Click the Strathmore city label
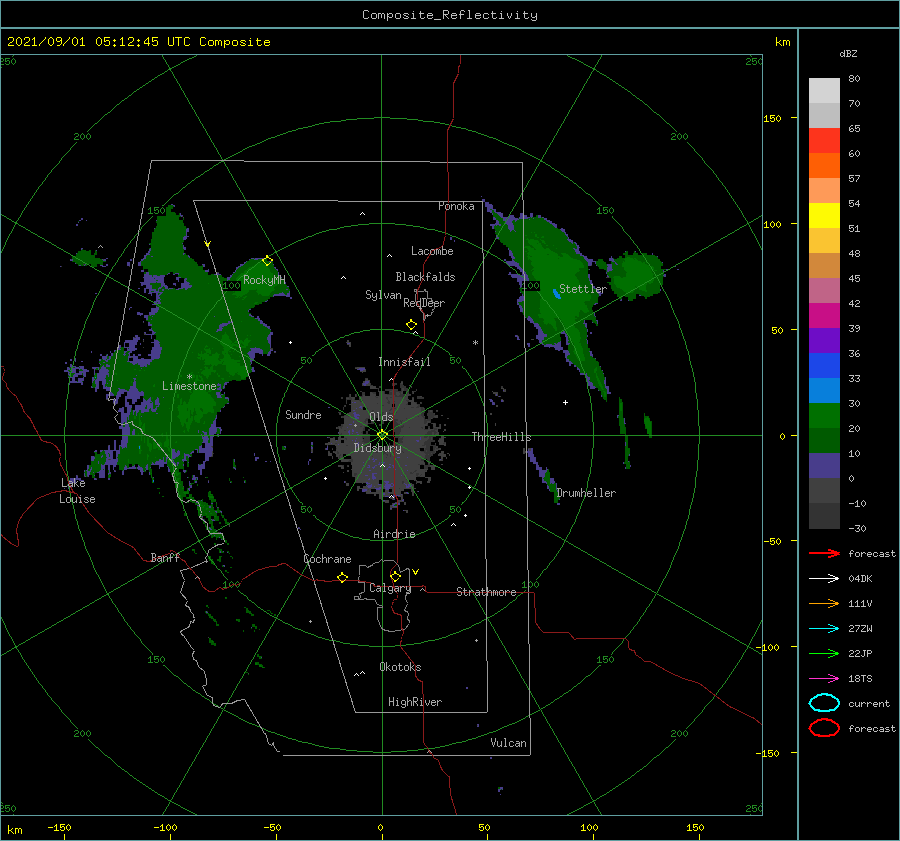 click(x=486, y=592)
